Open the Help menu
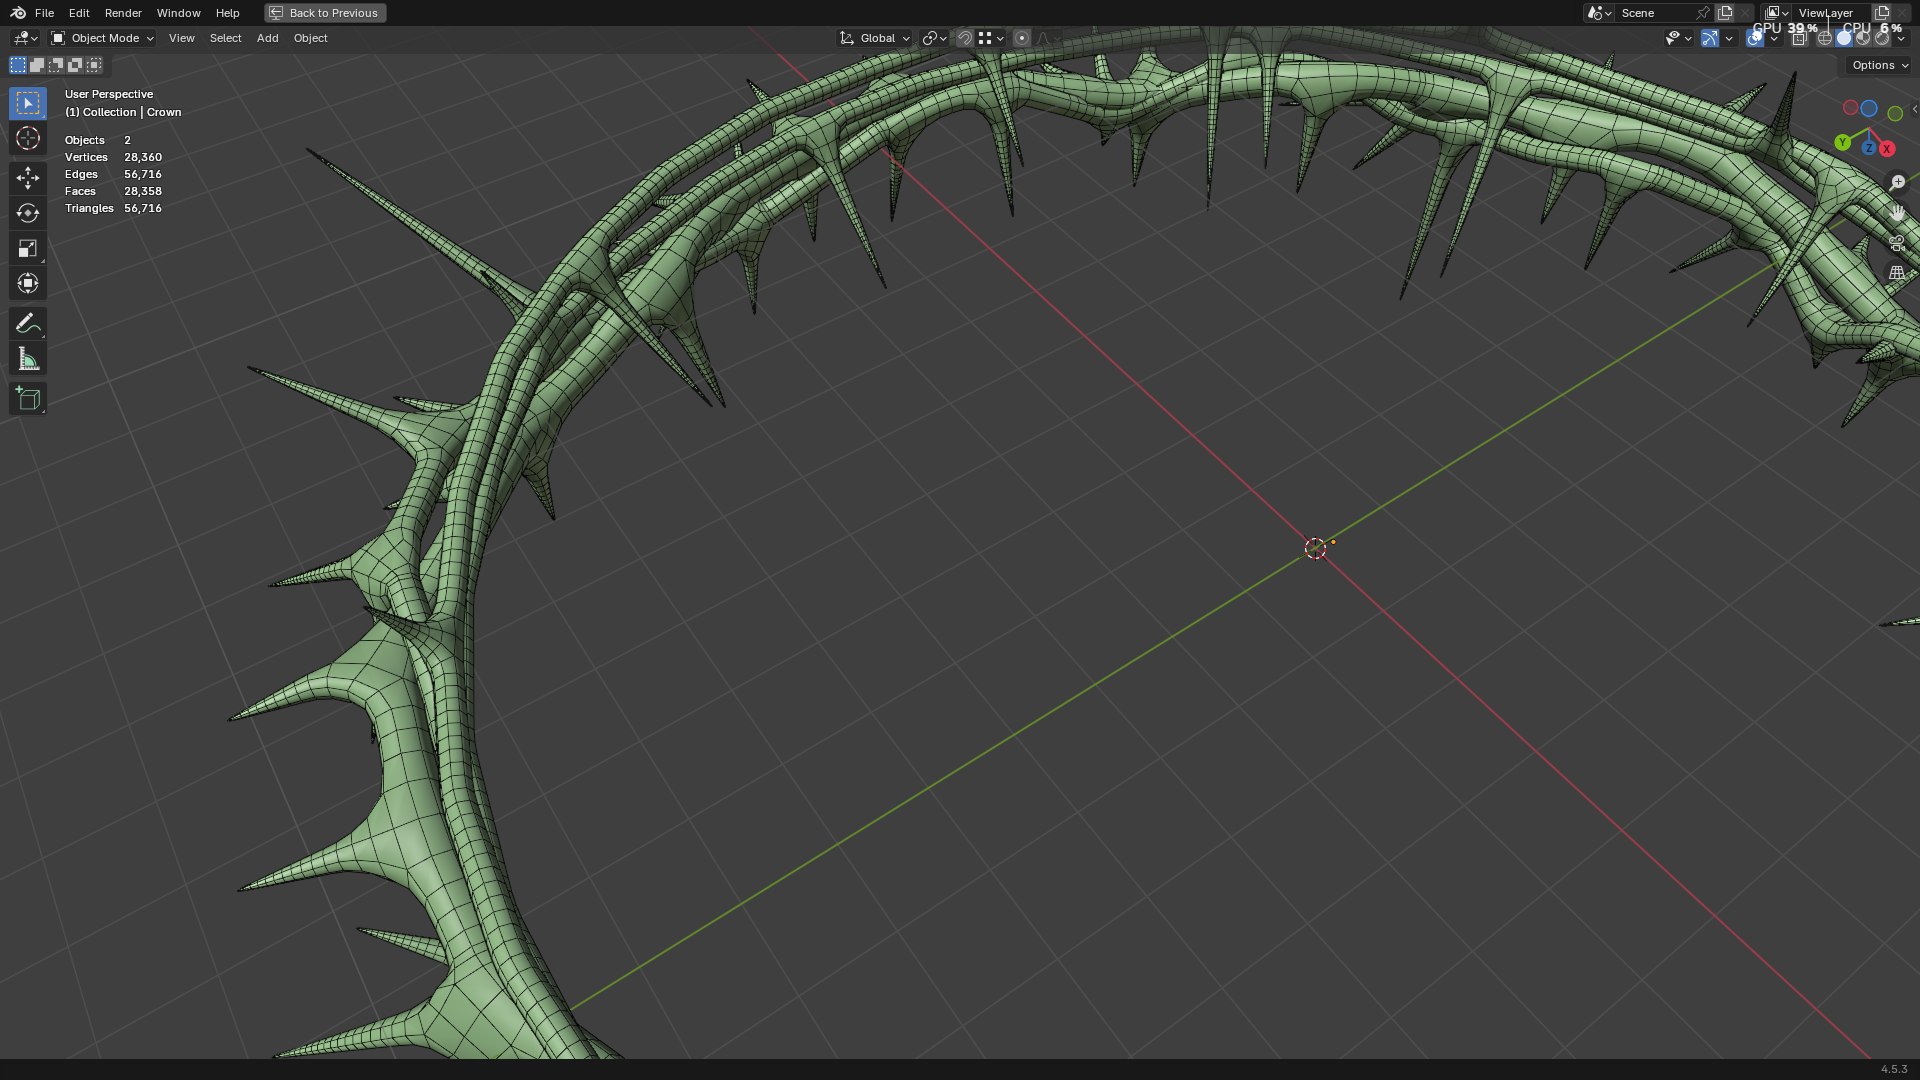1920x1080 pixels. point(227,13)
